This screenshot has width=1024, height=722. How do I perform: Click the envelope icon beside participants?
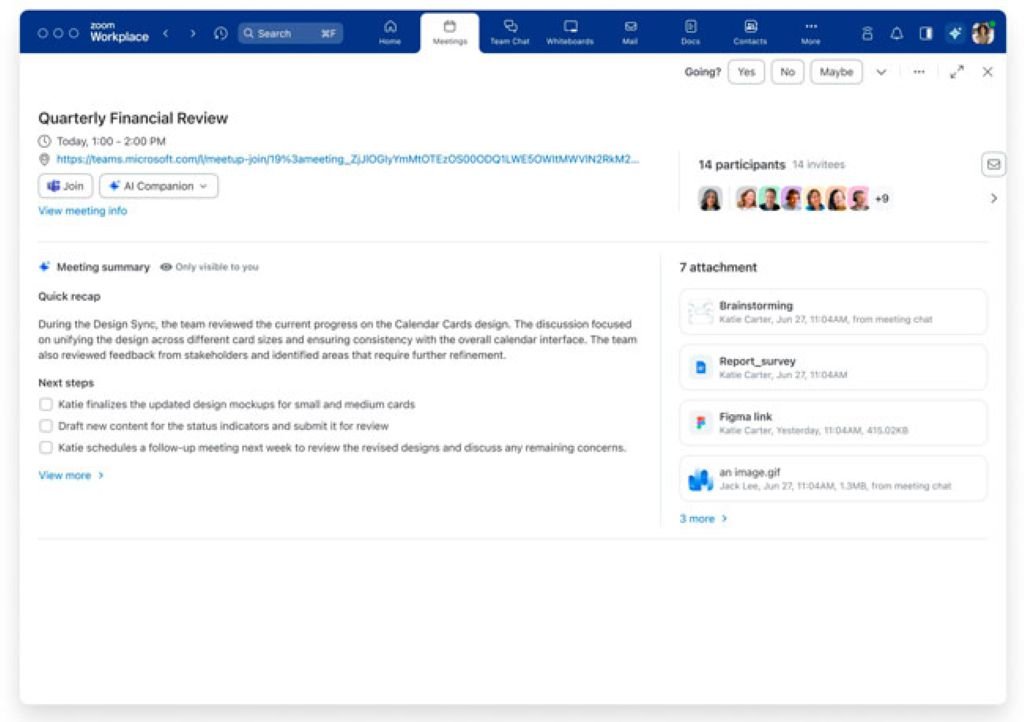[x=993, y=164]
